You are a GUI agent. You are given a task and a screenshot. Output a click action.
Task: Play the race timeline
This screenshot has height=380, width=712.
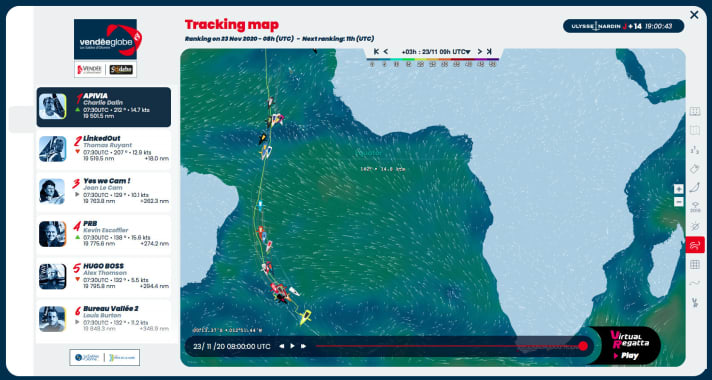(x=292, y=346)
